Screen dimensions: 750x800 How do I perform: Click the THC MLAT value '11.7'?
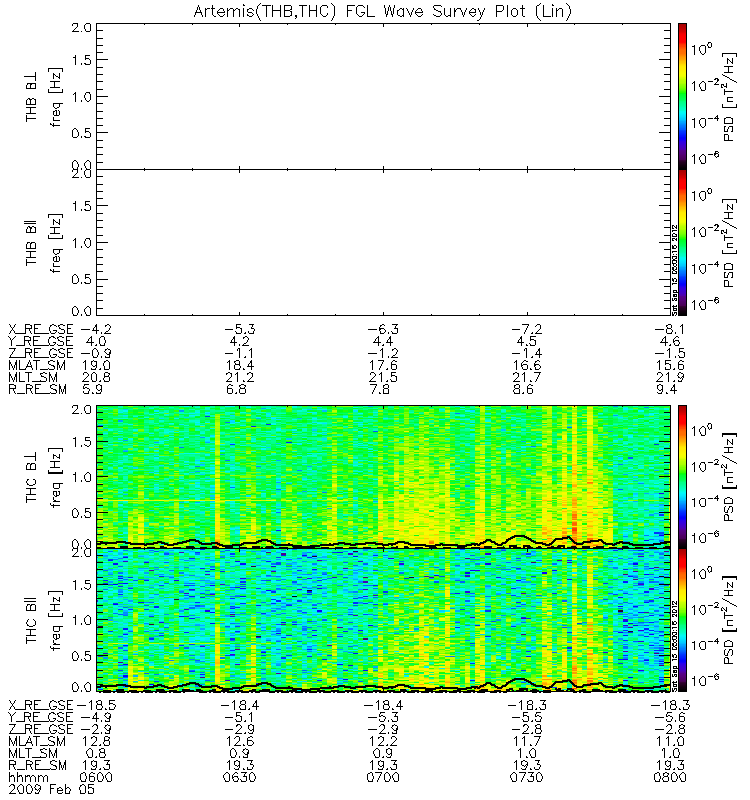[527, 742]
